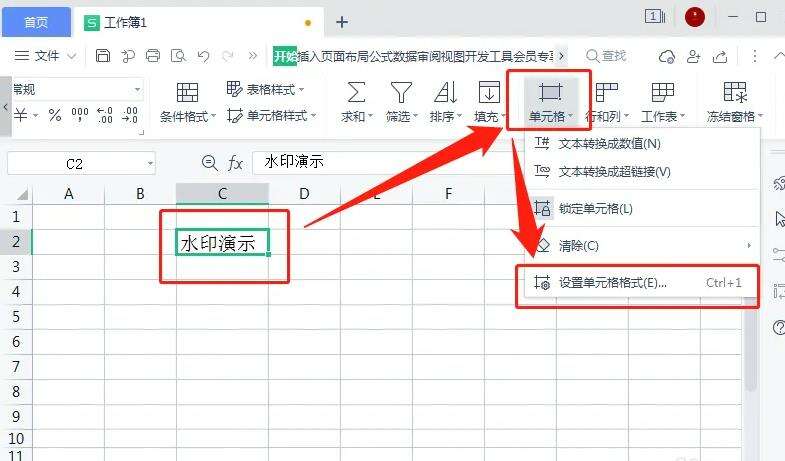Viewport: 785px width, 461px height.
Task: Click the 求和 sum button
Action: pyautogui.click(x=356, y=103)
